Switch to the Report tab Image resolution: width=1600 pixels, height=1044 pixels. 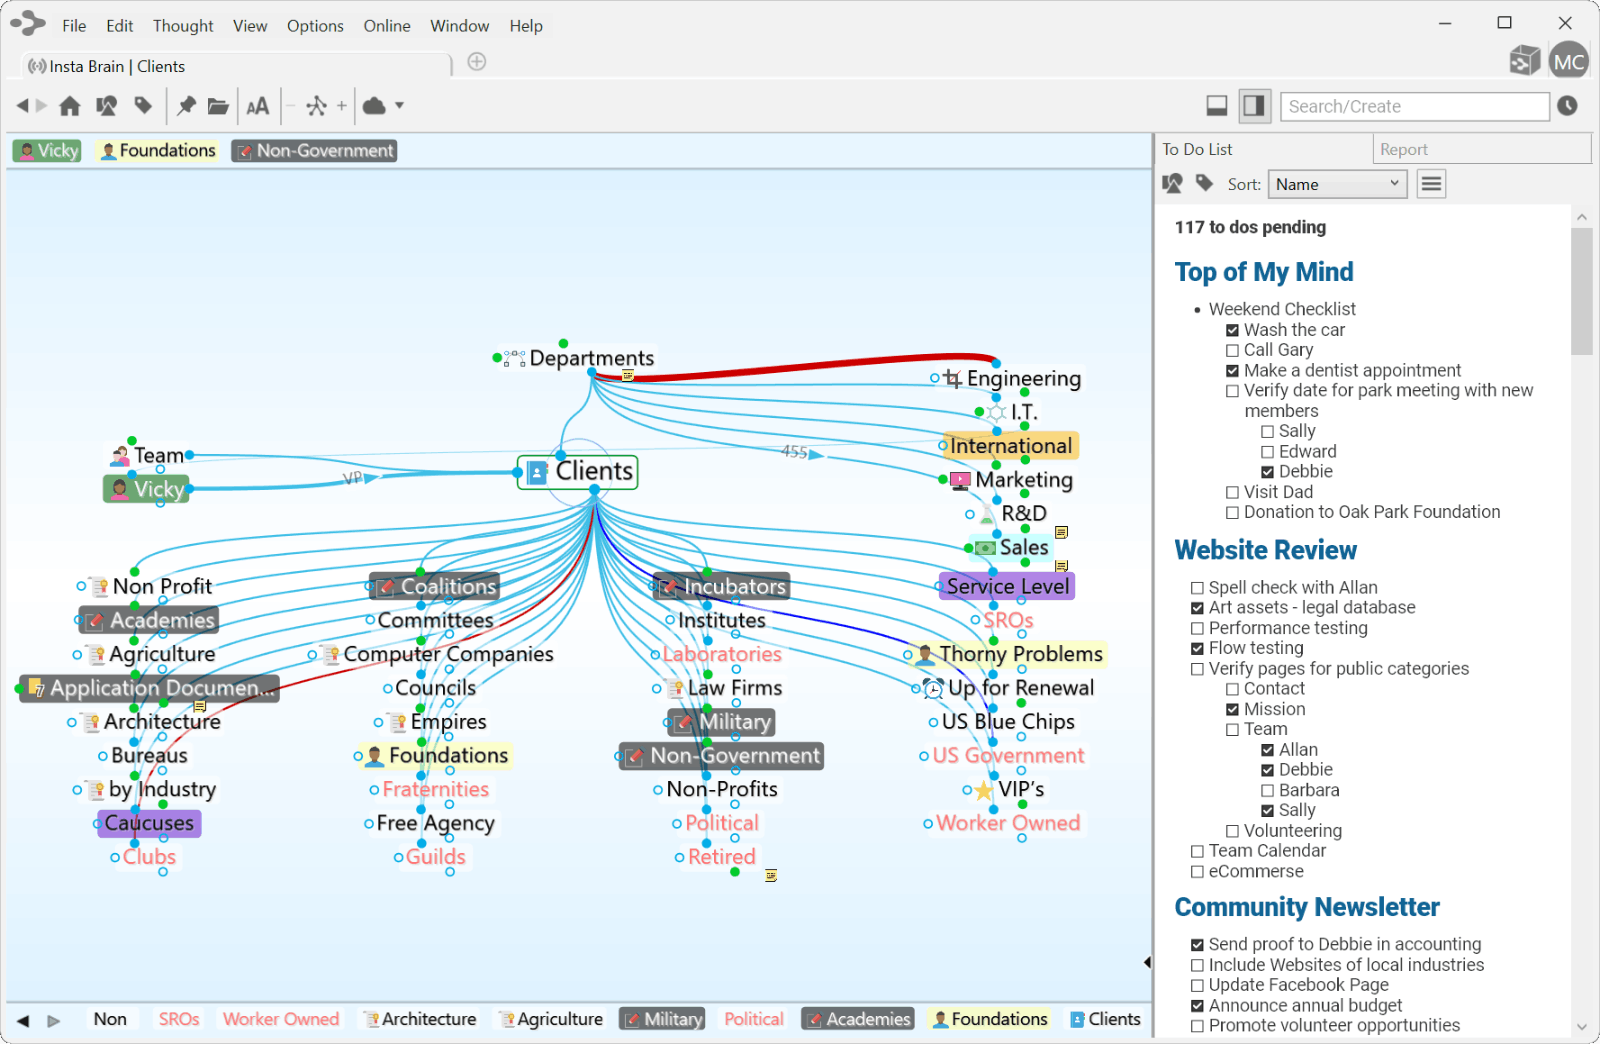pos(1404,149)
